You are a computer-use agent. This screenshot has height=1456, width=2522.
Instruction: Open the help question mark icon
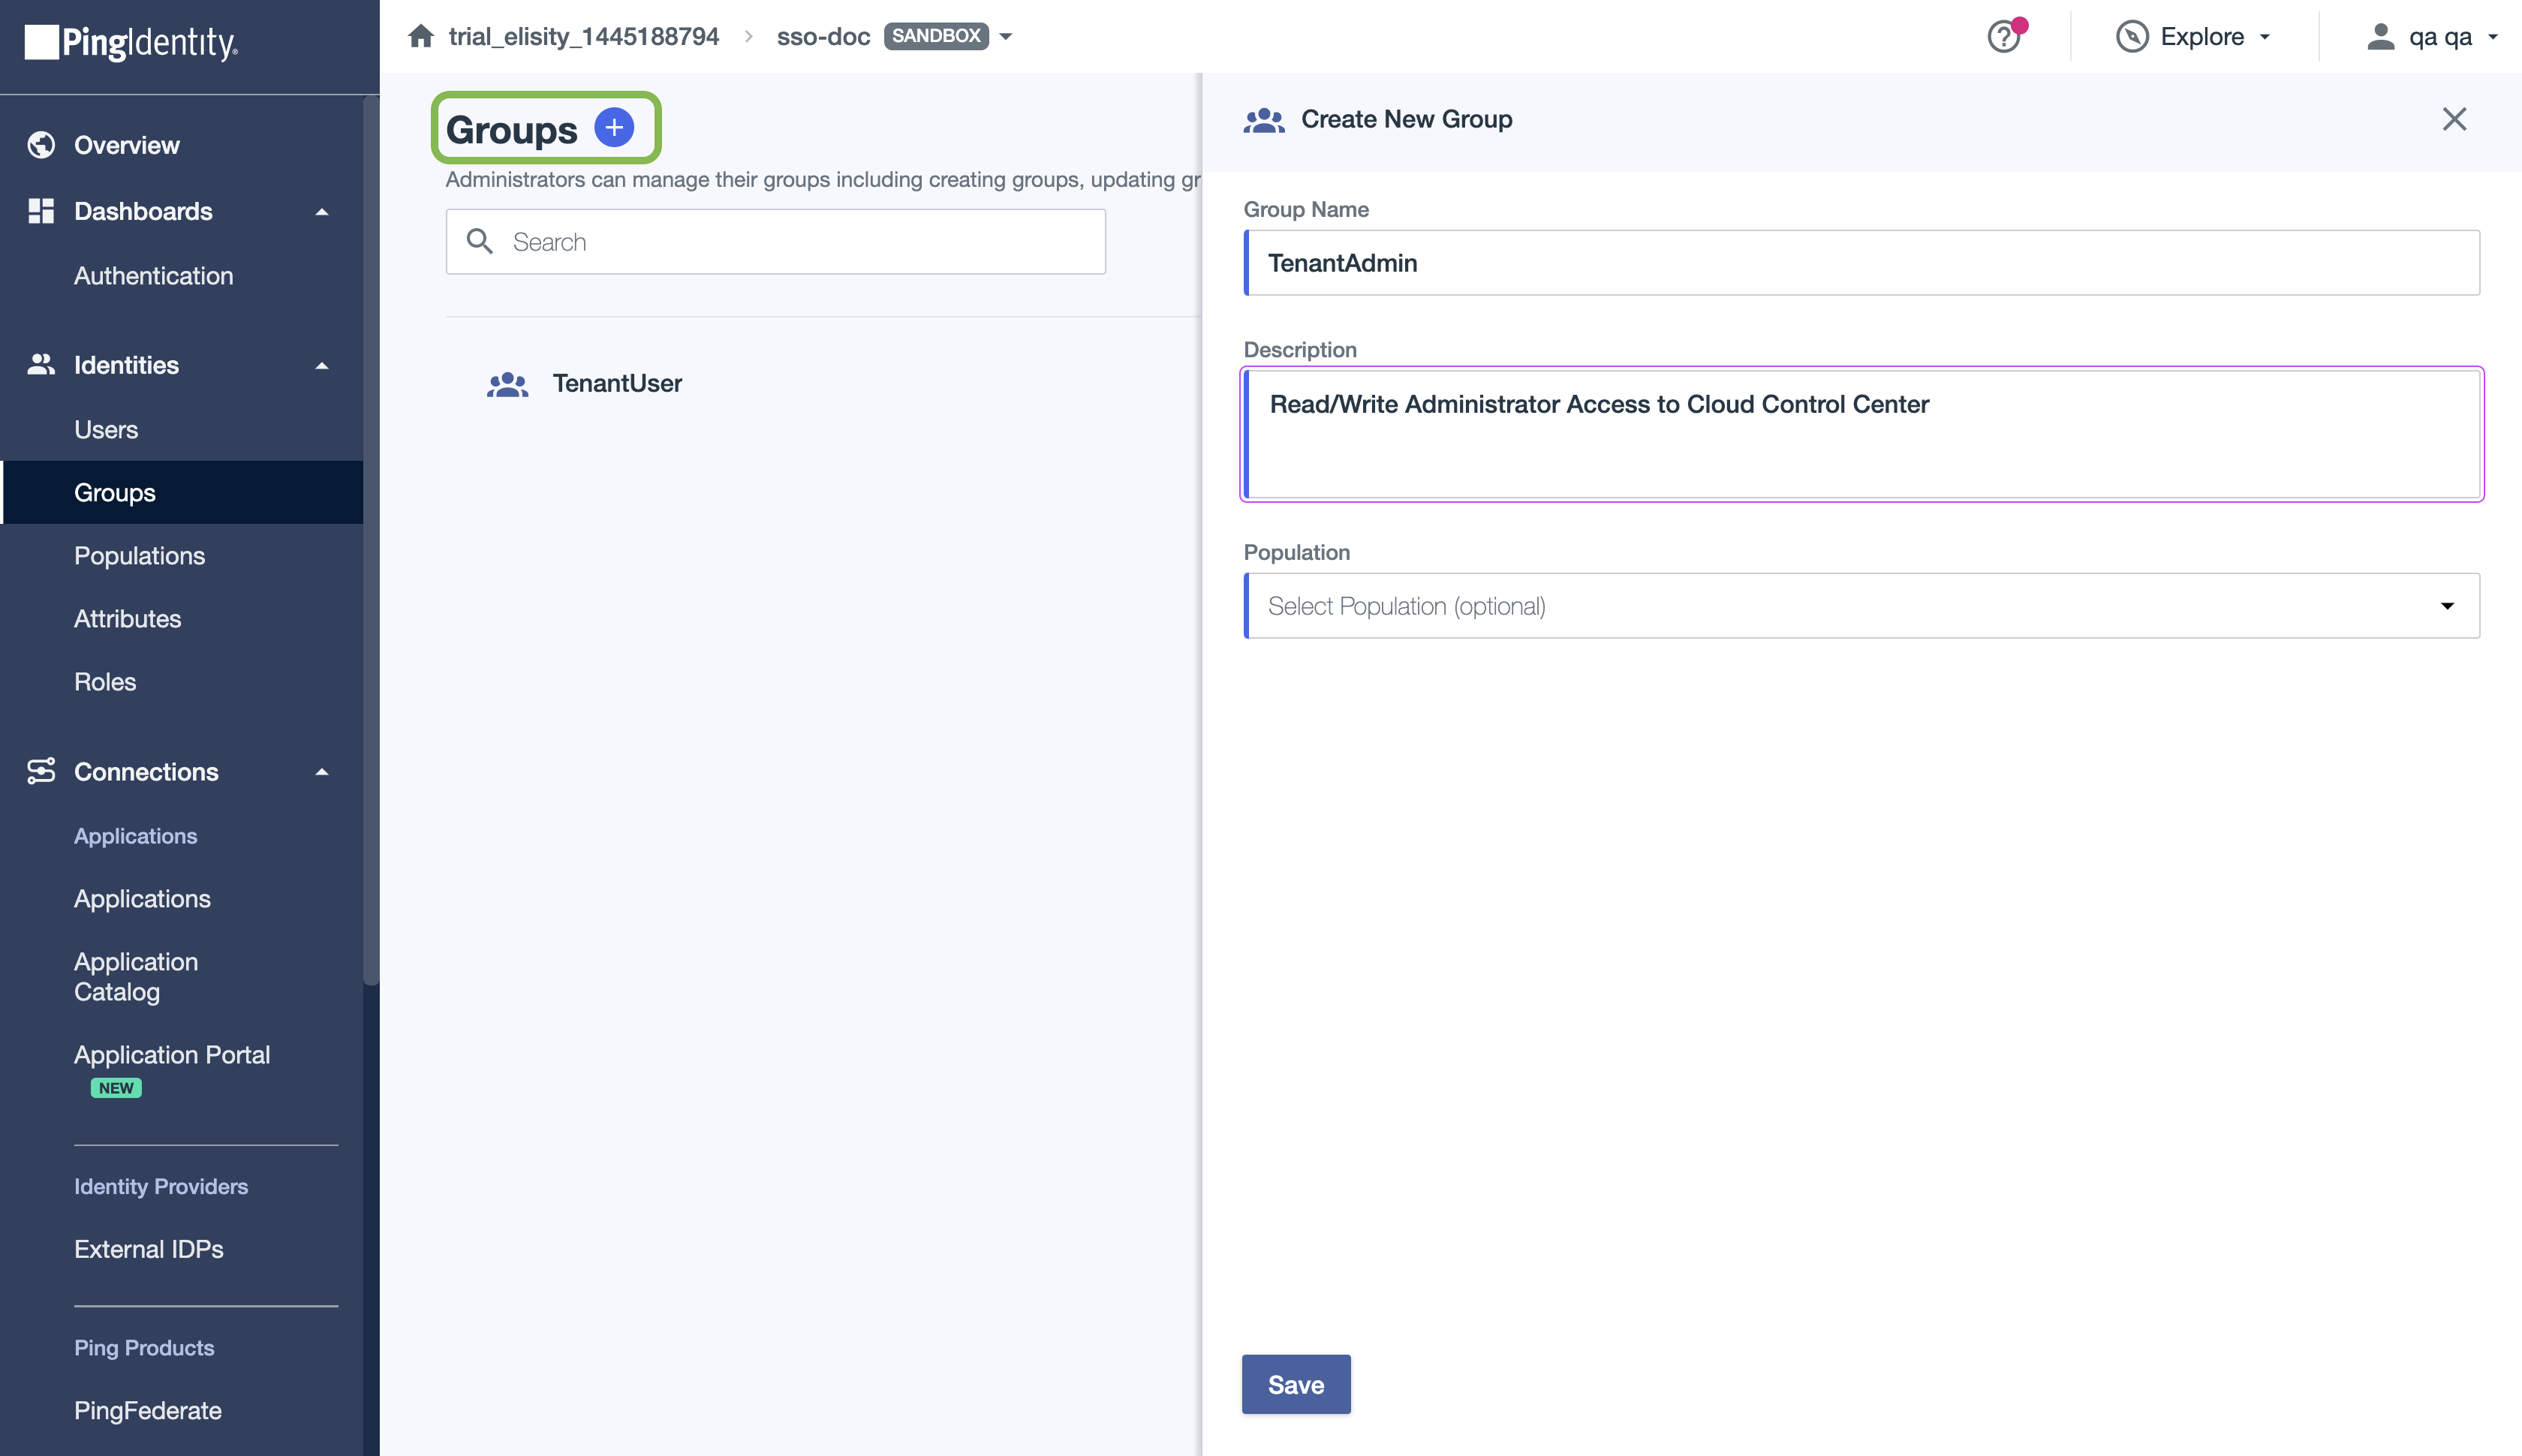pos(2003,37)
